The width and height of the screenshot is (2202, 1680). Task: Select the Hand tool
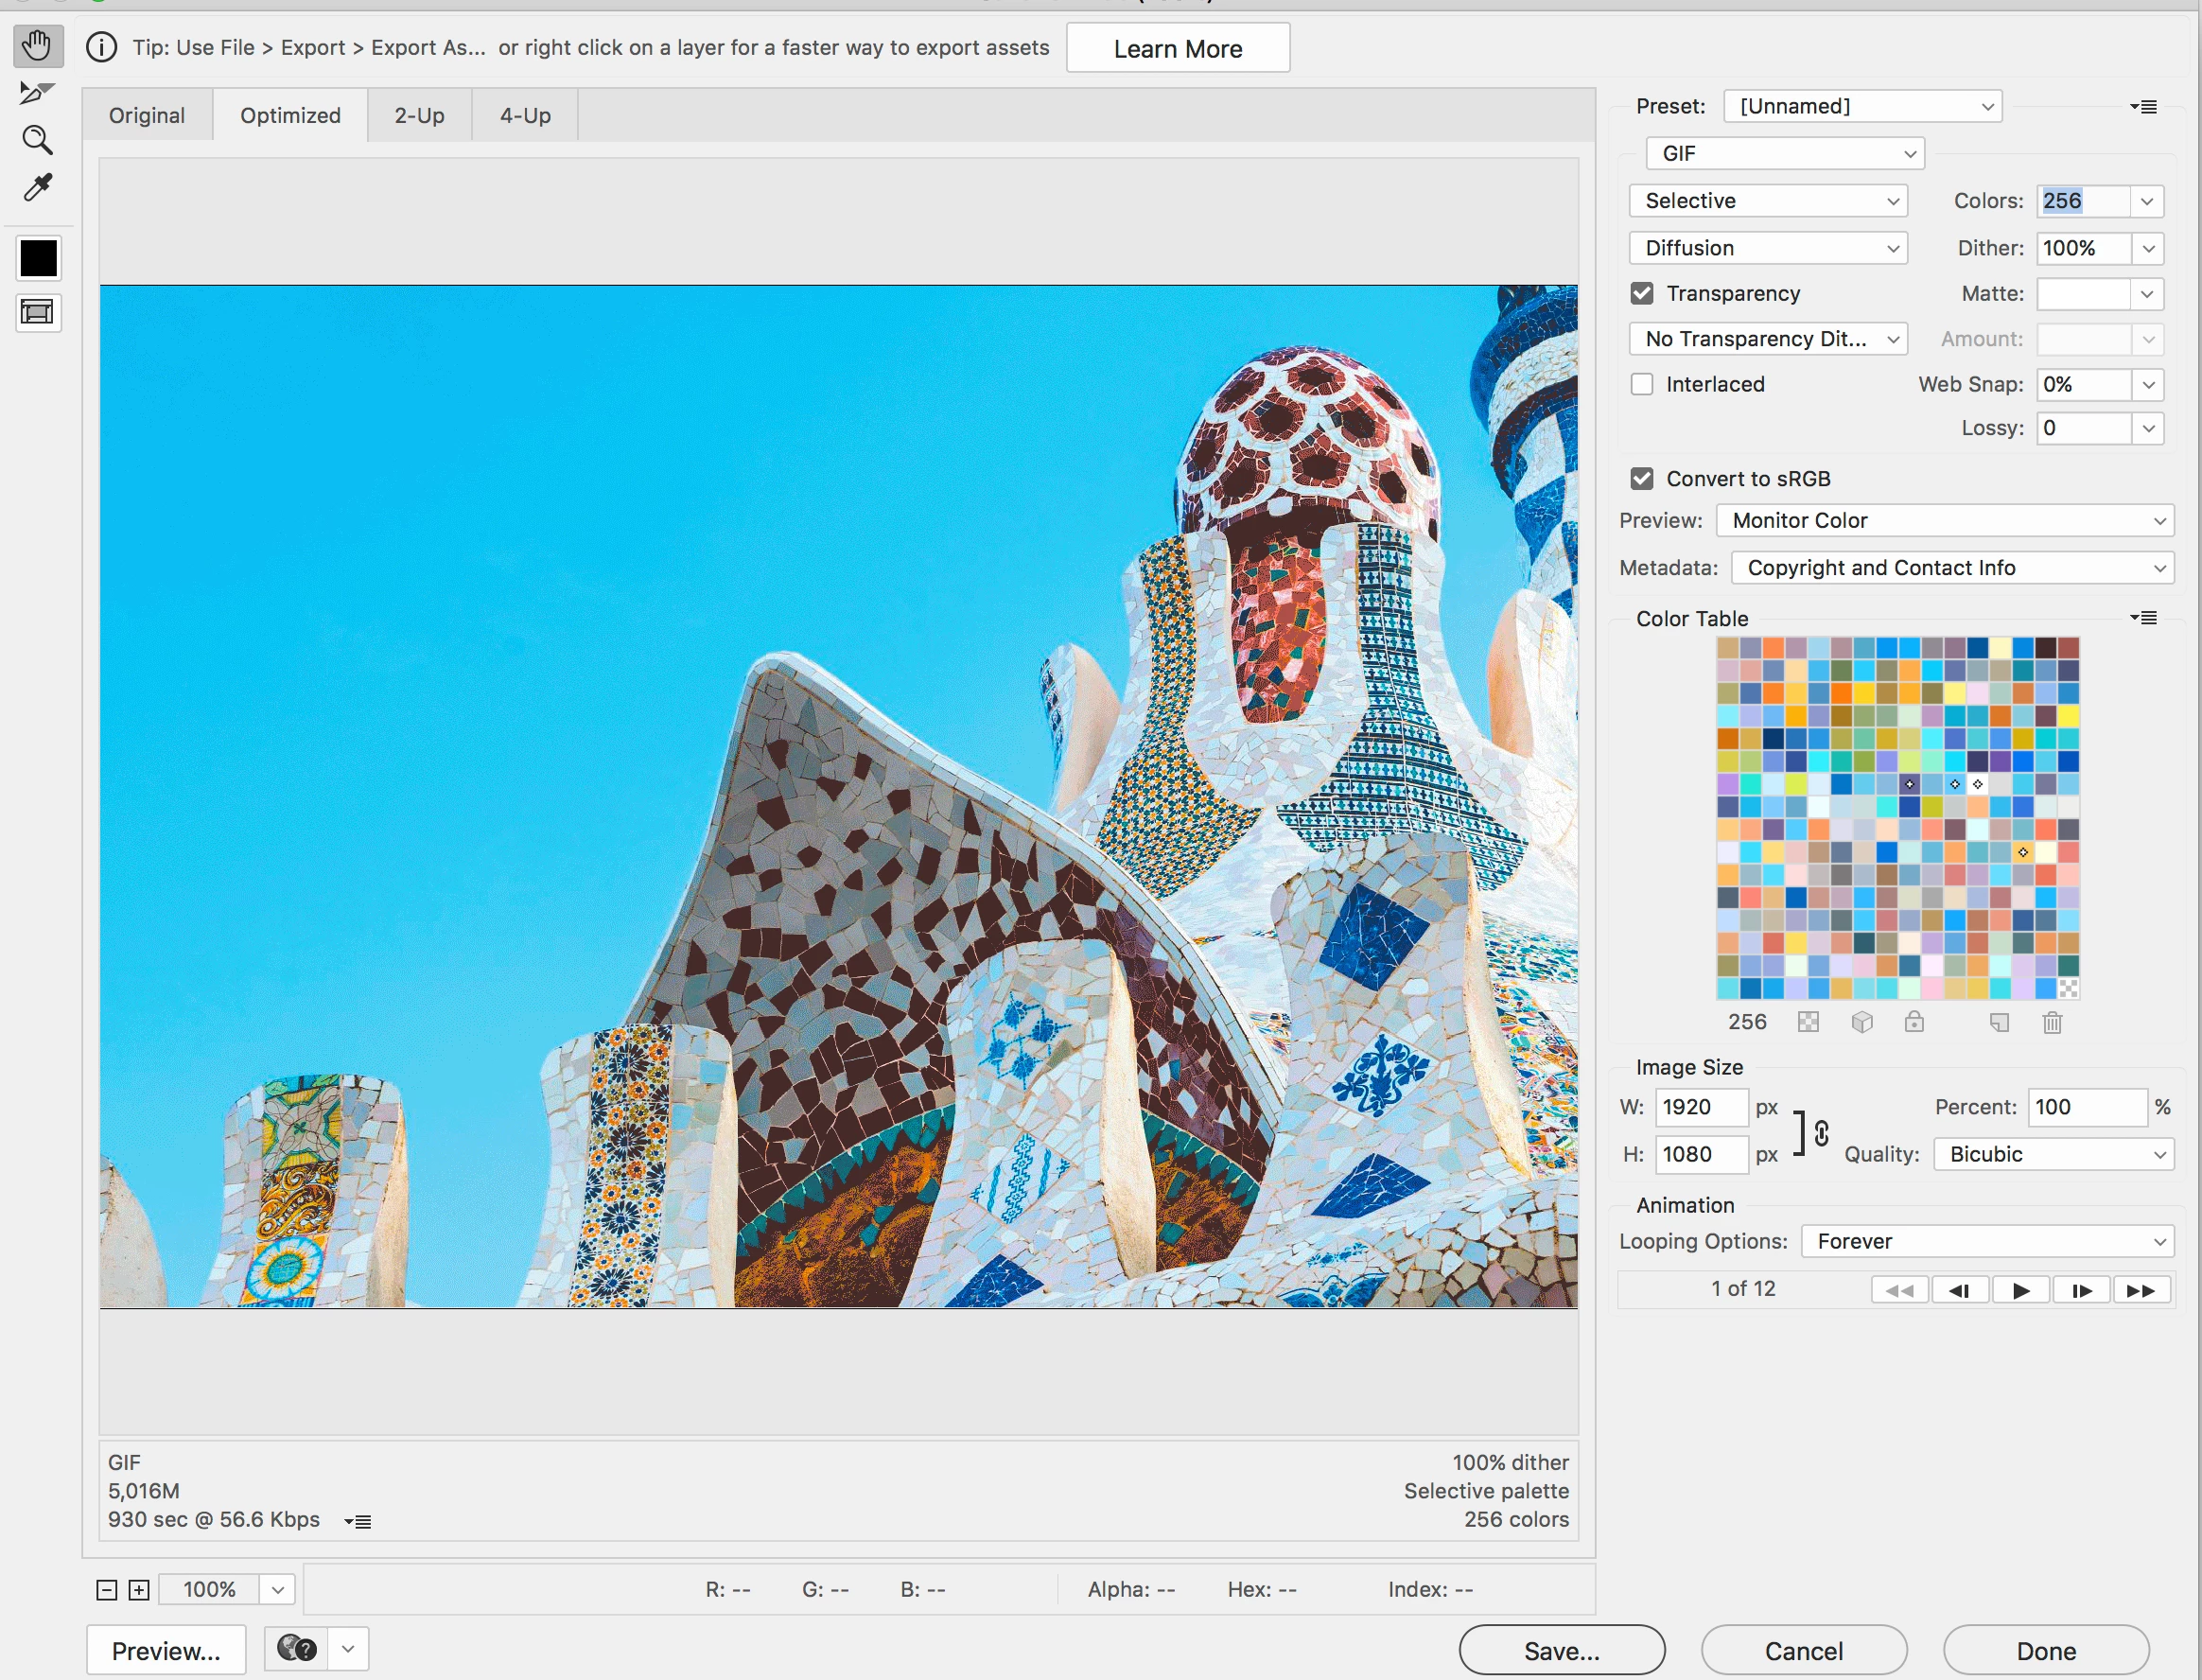[x=38, y=45]
